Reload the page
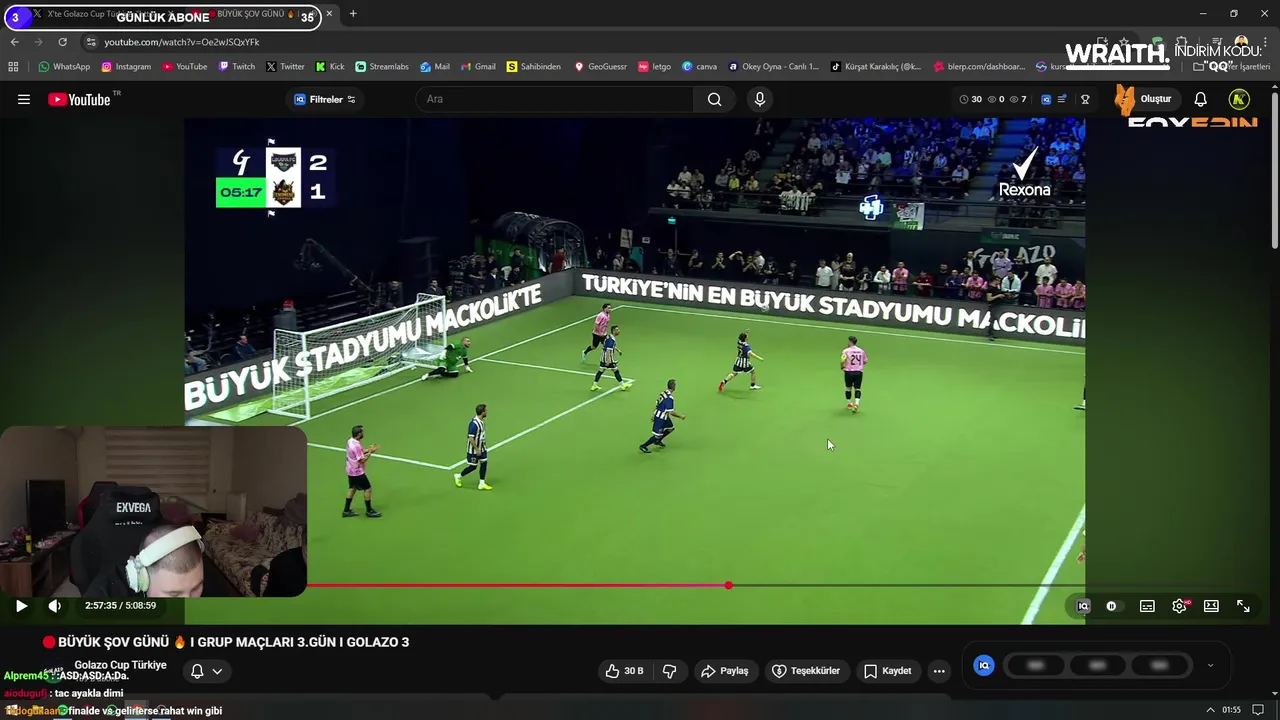Viewport: 1280px width, 720px height. (x=62, y=42)
